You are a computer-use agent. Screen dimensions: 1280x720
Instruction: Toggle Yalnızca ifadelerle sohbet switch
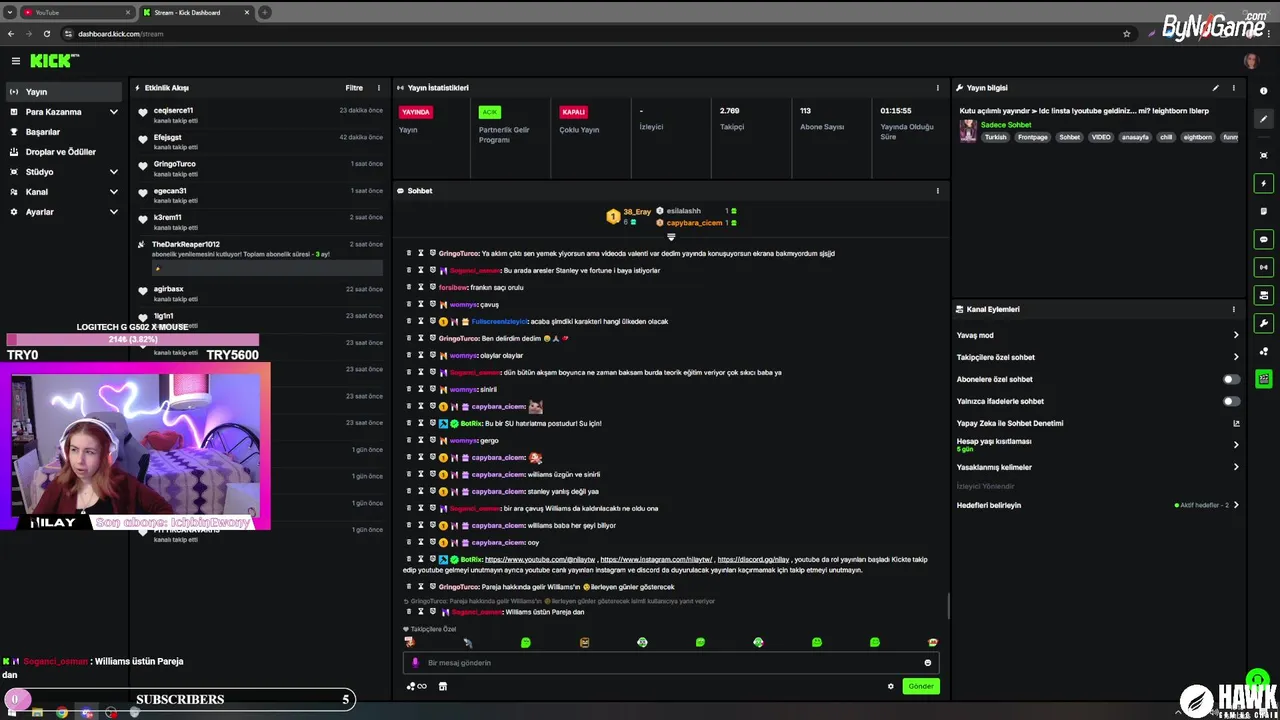[1232, 402]
